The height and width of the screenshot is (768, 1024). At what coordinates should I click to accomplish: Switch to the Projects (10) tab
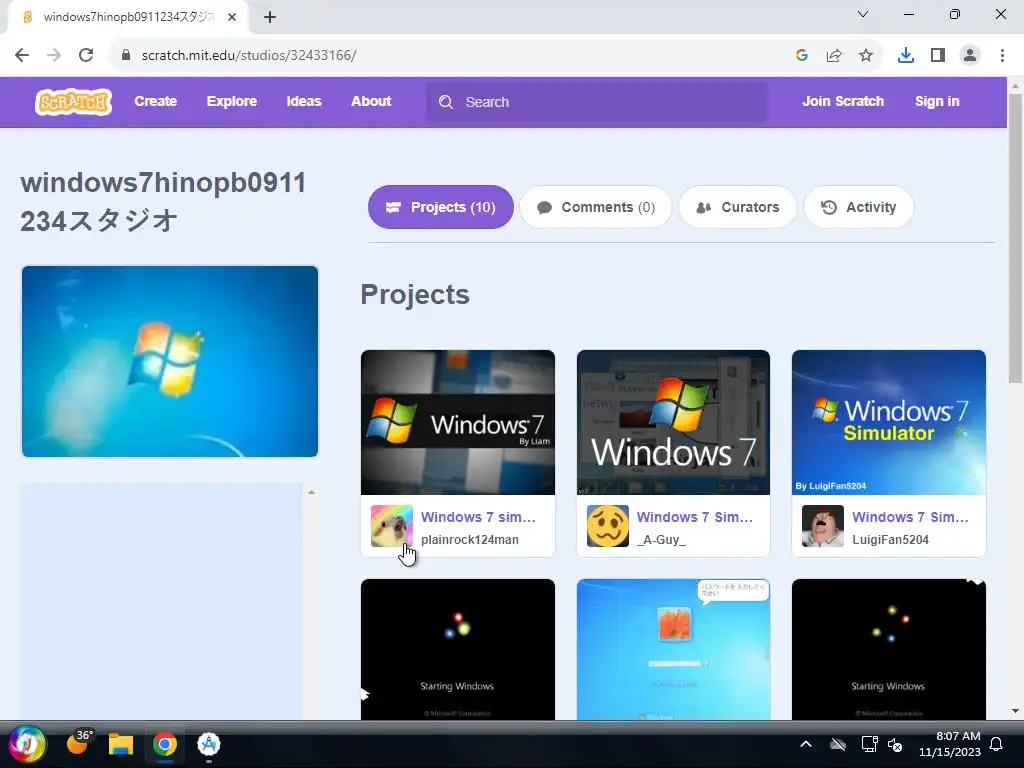point(441,207)
